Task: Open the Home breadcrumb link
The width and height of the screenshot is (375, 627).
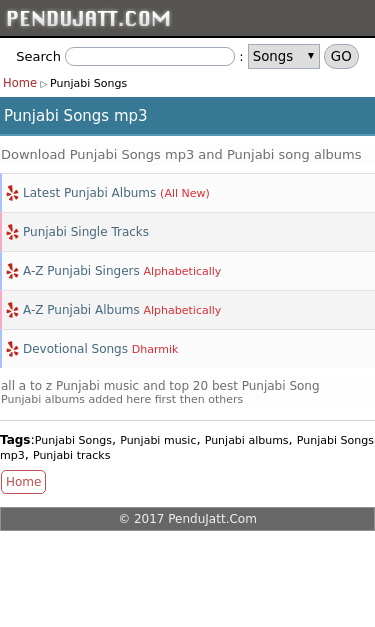Action: [x=20, y=83]
